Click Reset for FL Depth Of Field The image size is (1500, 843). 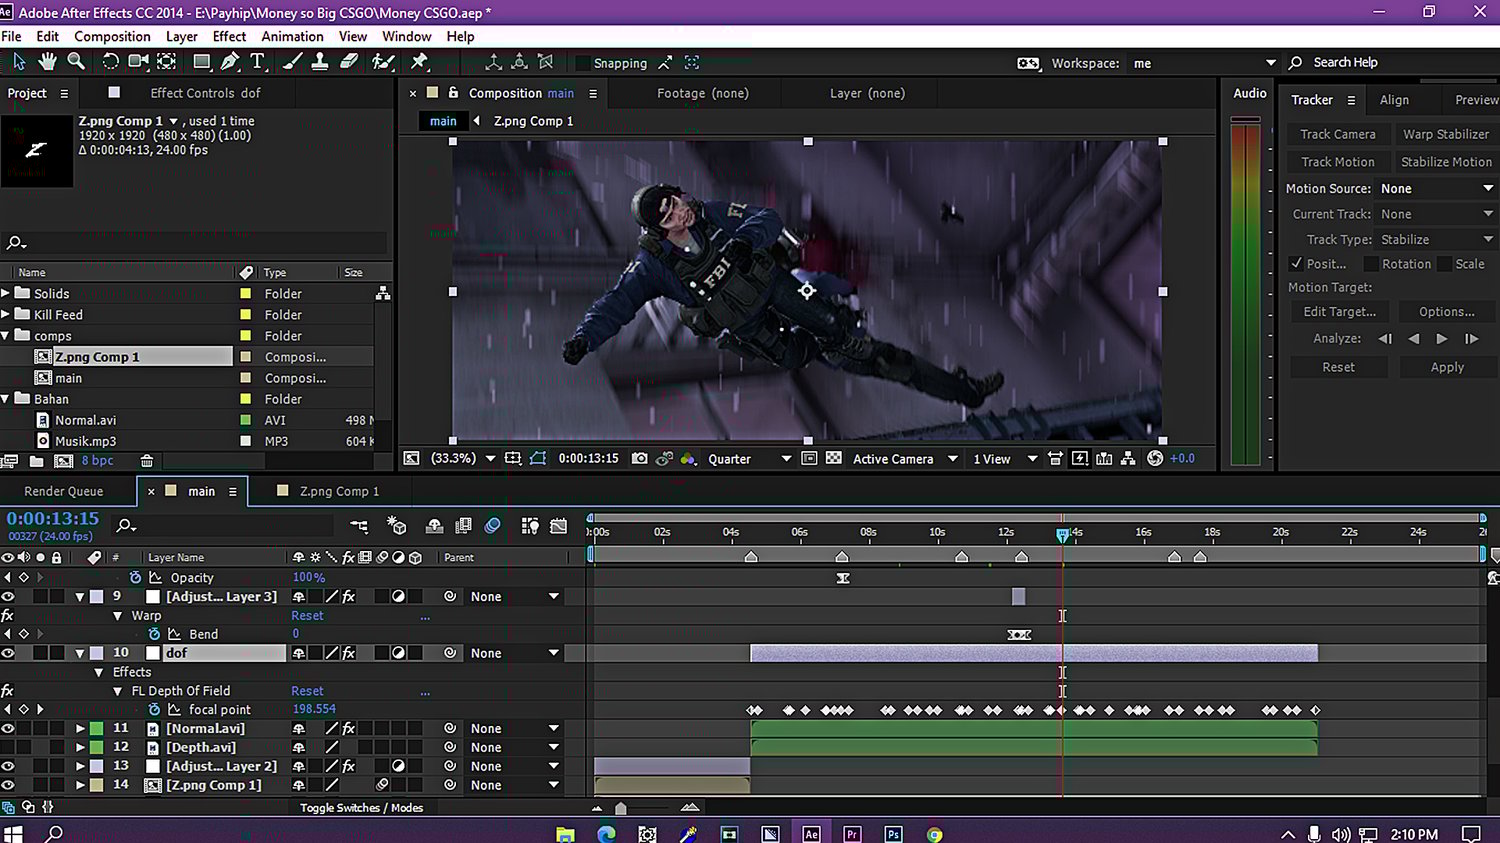click(x=307, y=691)
